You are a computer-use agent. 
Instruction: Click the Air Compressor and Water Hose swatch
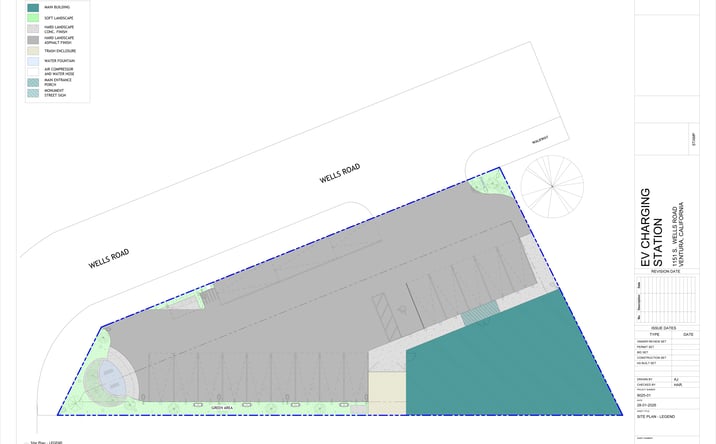click(33, 72)
